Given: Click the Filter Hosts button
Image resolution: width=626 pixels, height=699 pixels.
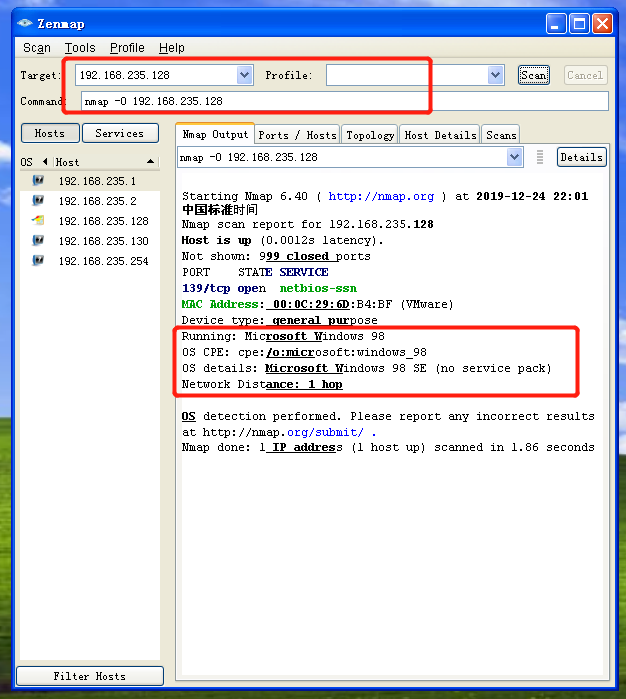Looking at the screenshot, I should click(90, 676).
